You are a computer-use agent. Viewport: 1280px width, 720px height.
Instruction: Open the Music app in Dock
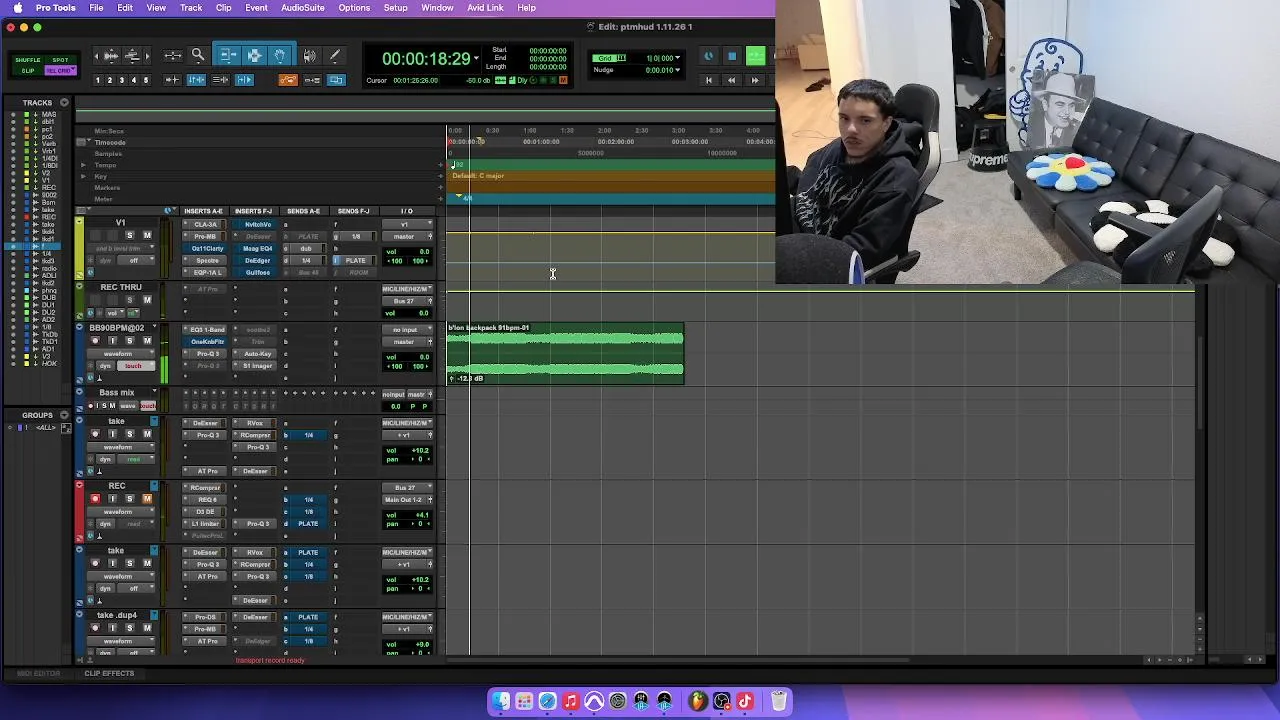click(571, 701)
